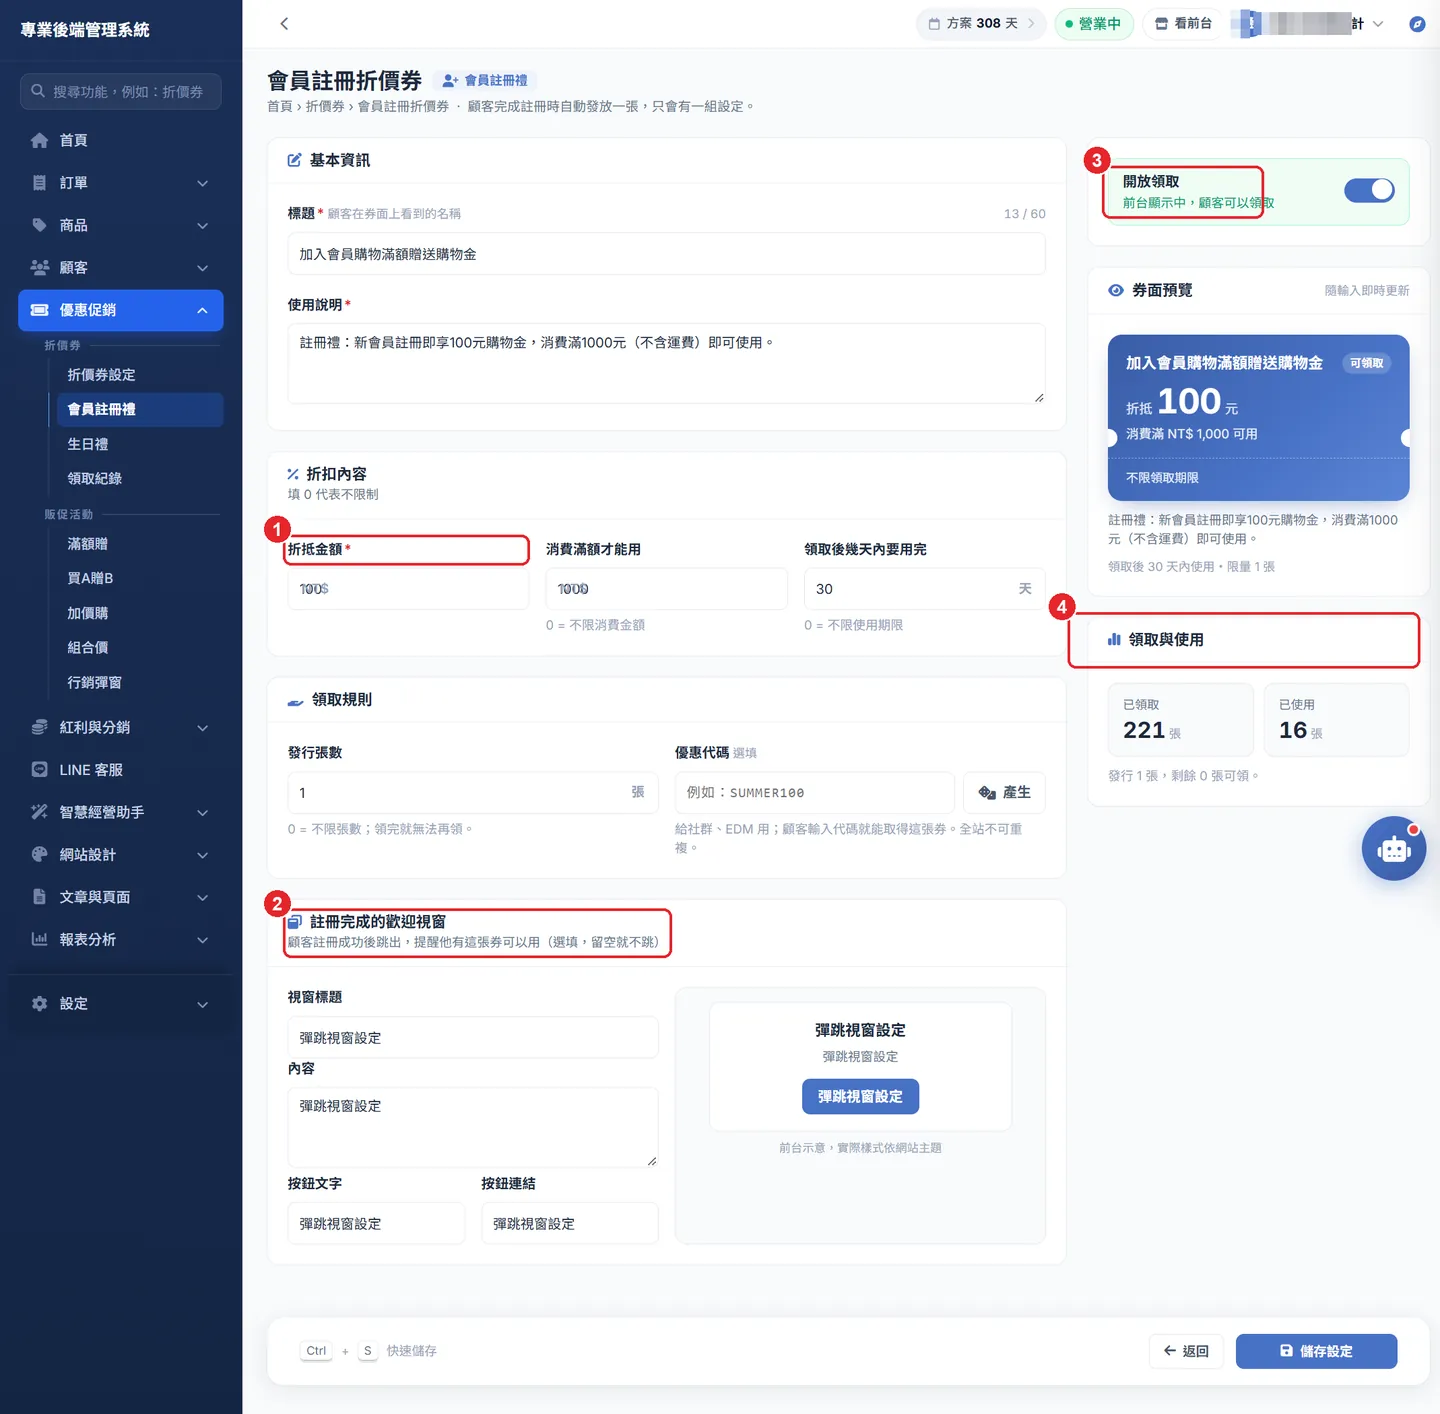
Task: Click the eye icon beside 券面預覽
Action: [1116, 290]
